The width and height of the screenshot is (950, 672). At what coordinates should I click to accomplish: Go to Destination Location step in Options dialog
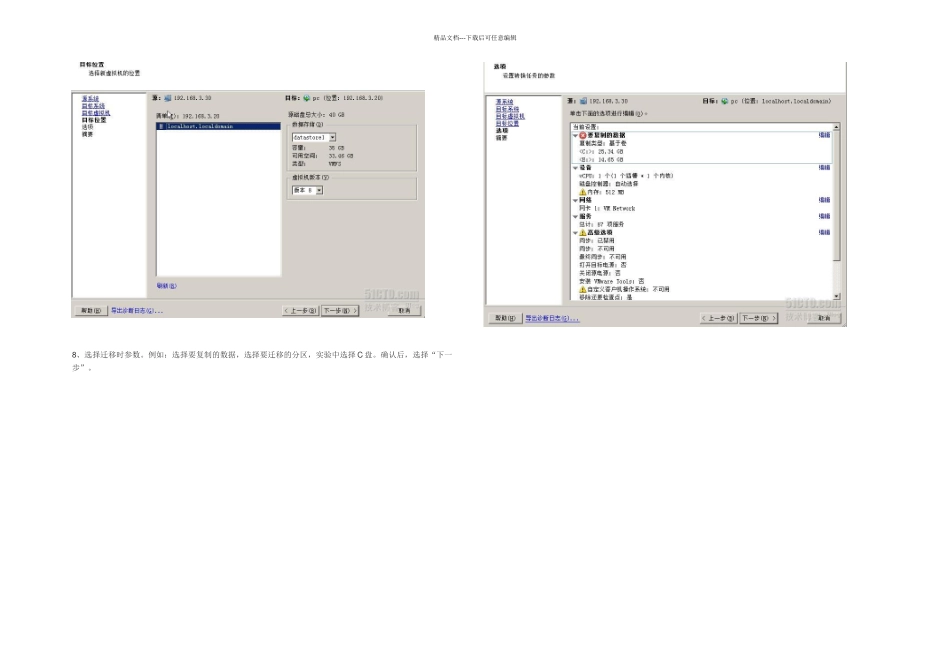pos(508,124)
